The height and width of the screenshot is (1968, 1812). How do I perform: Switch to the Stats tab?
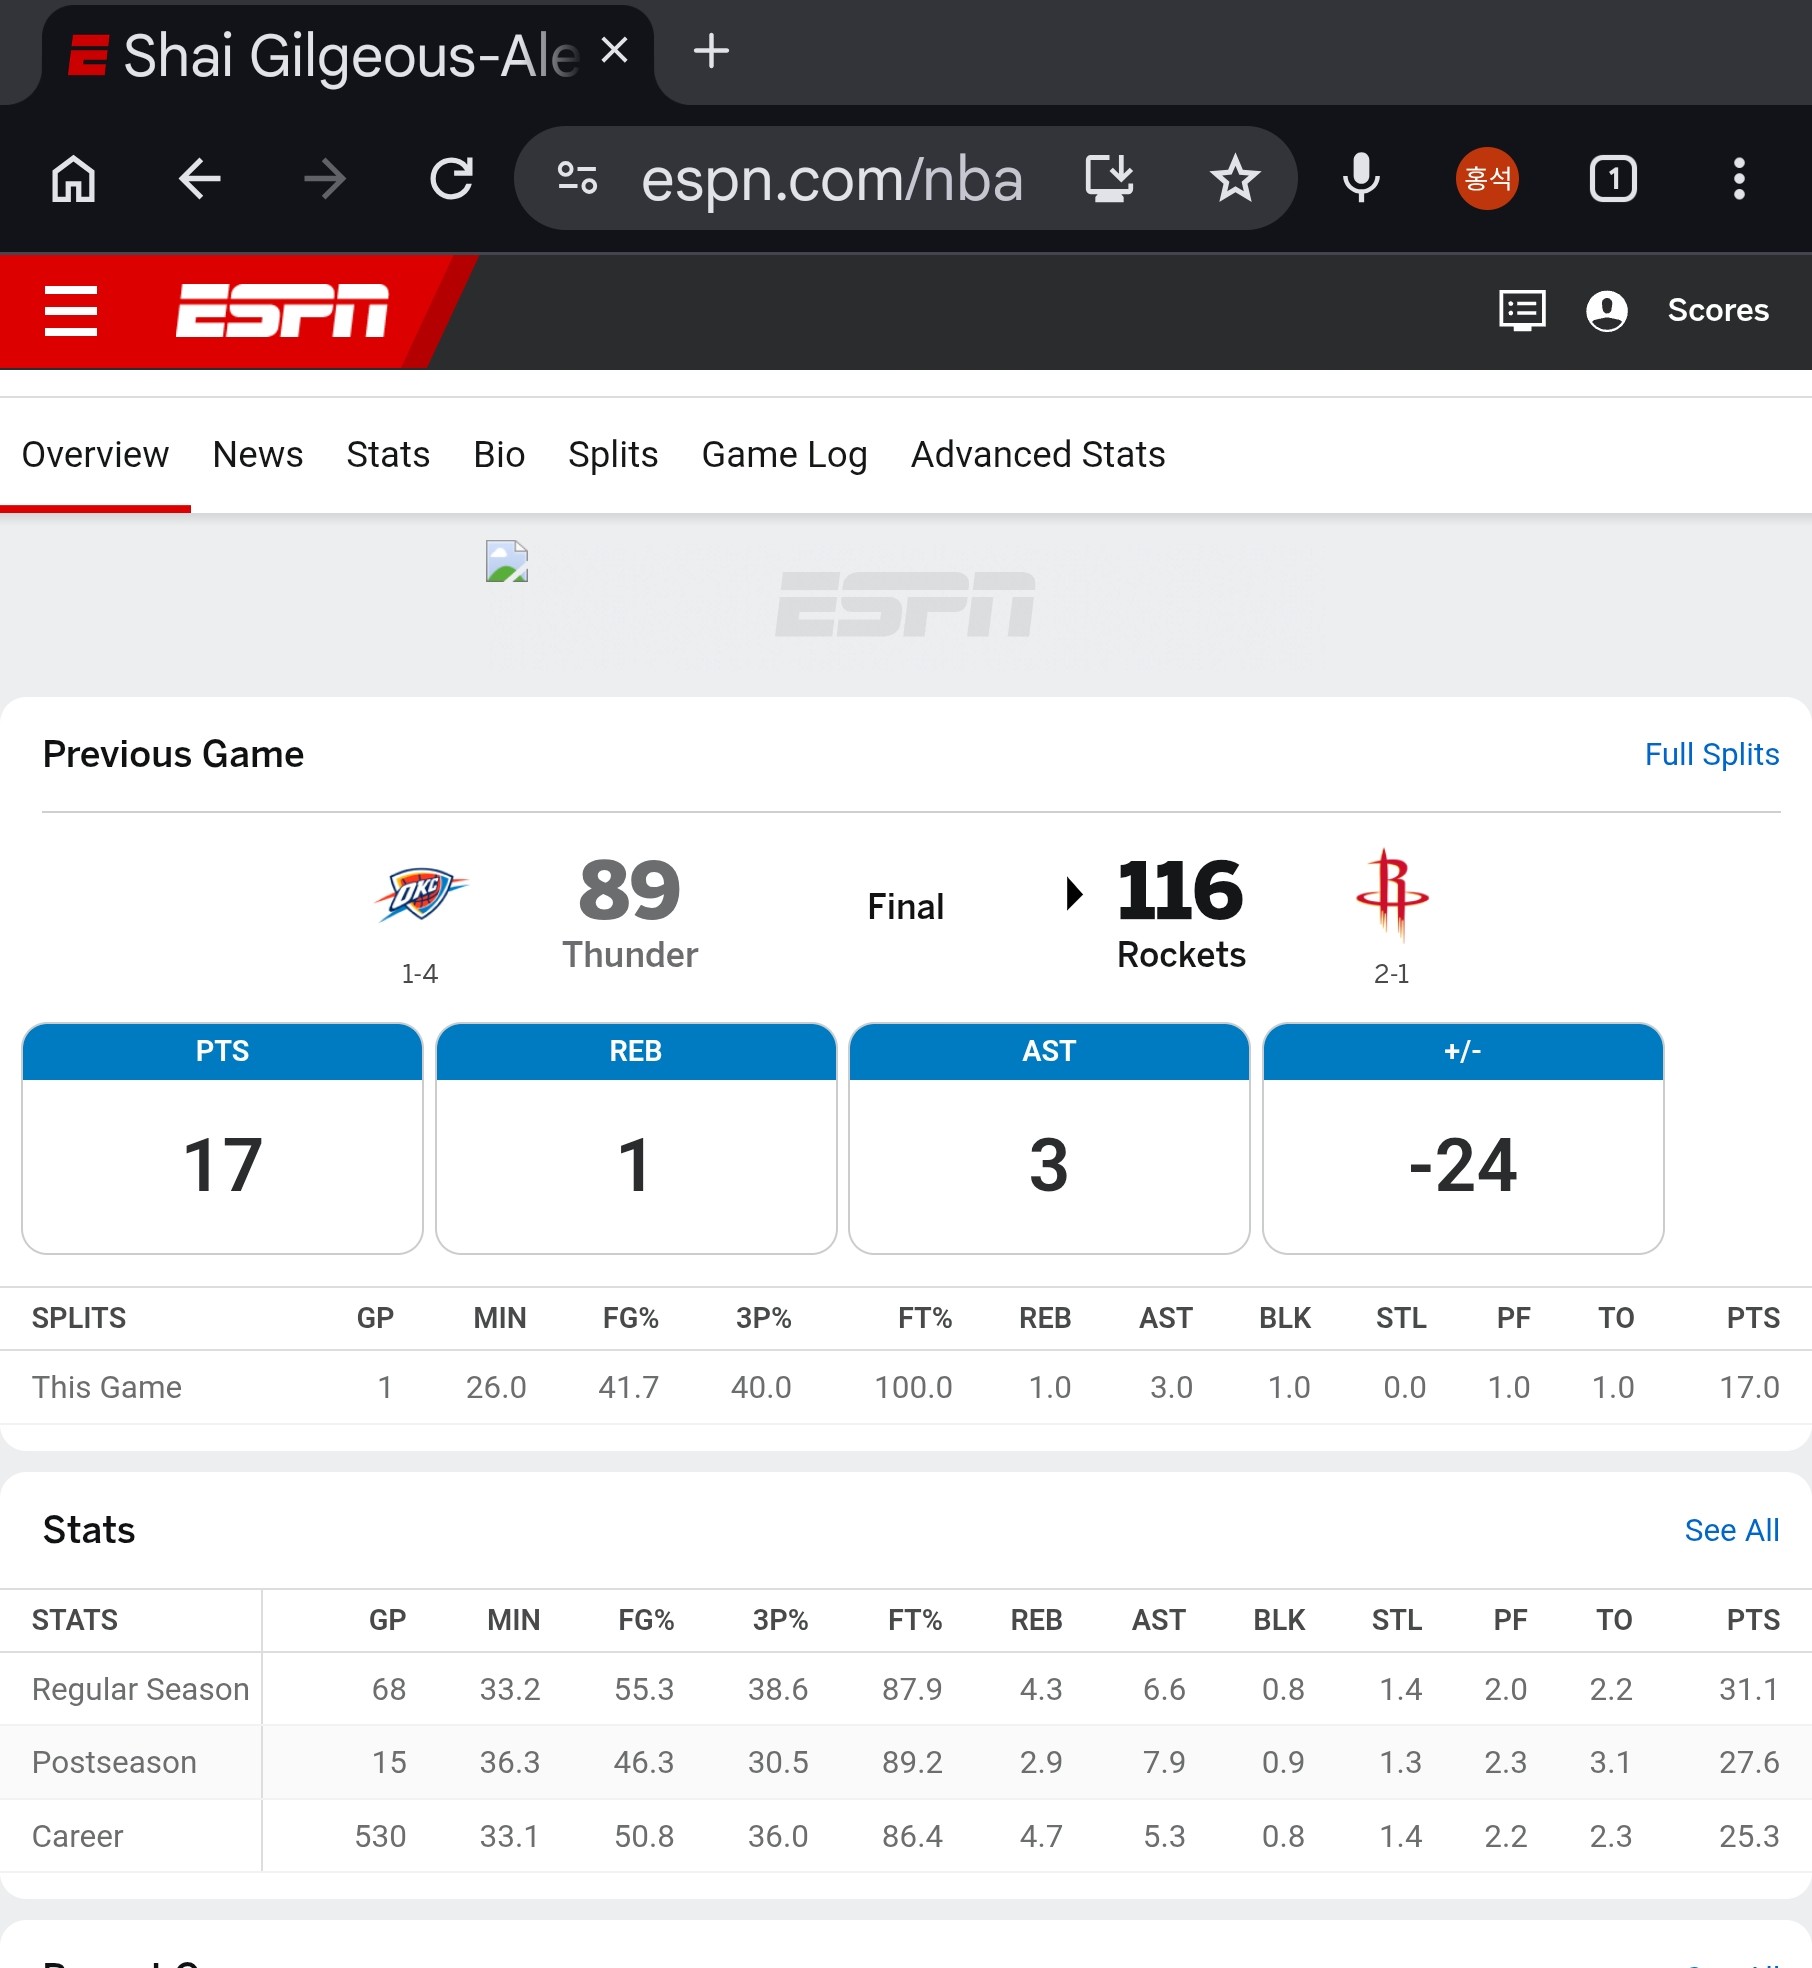click(x=388, y=455)
